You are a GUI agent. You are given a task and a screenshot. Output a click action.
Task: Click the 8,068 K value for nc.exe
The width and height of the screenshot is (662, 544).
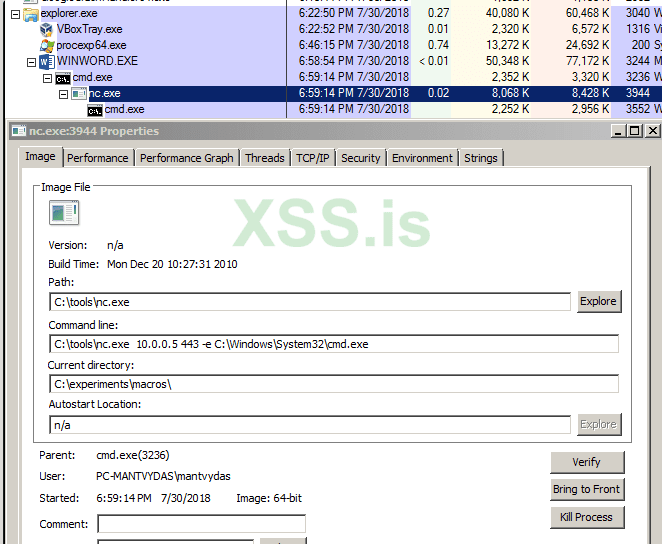coord(510,93)
